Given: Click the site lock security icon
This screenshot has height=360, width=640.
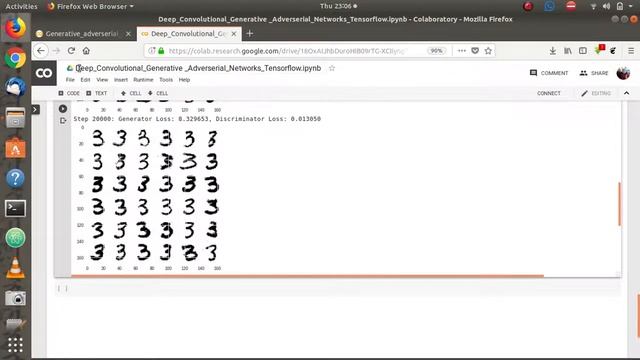Looking at the screenshot, I should tap(161, 51).
